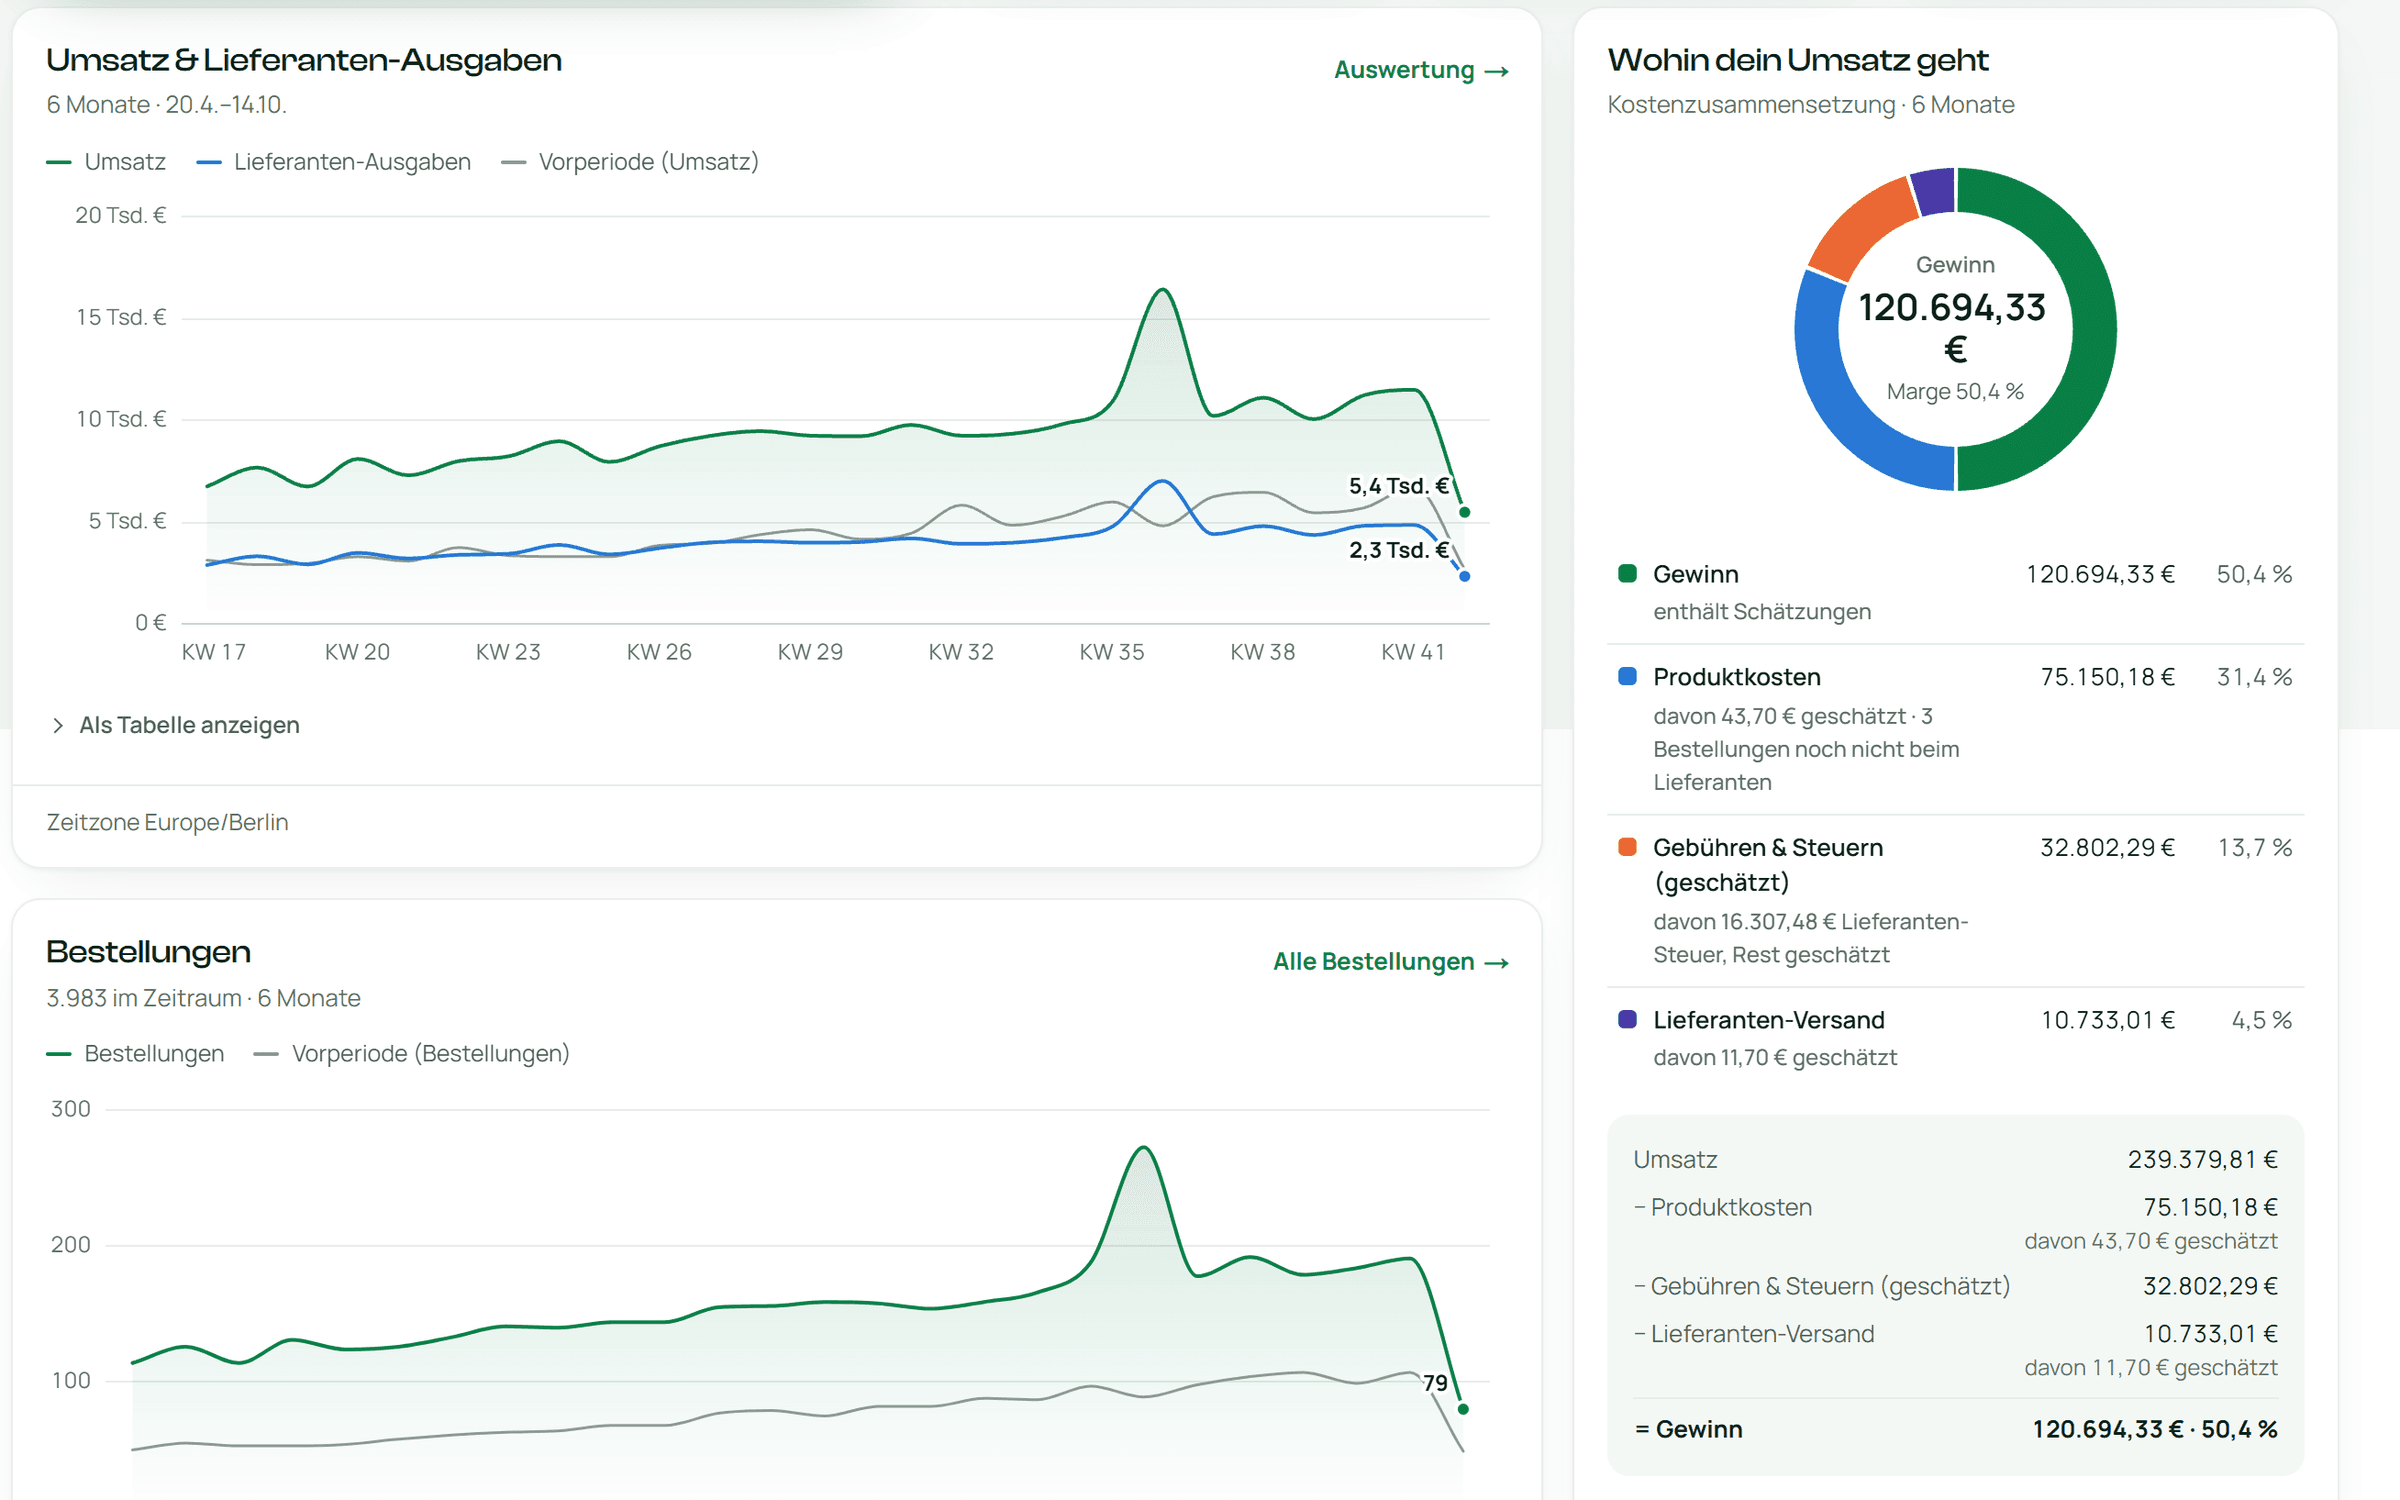Click the 13,7 % percentage value

pos(2254,847)
